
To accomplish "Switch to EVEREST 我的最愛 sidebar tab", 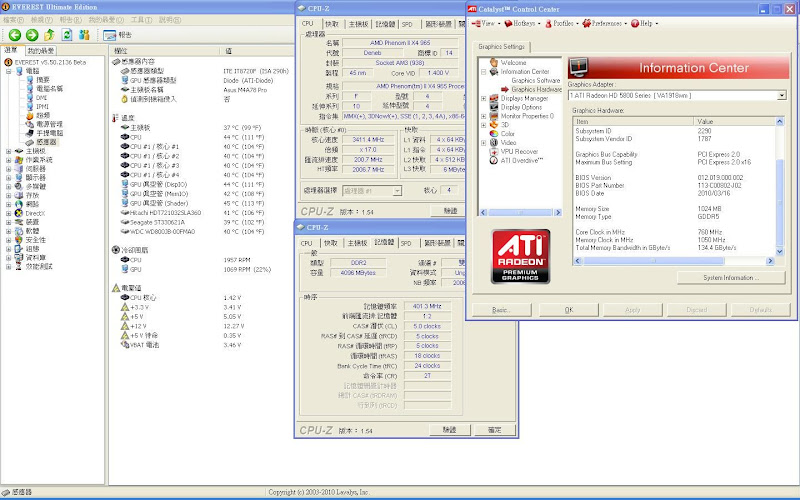I will [x=40, y=51].
